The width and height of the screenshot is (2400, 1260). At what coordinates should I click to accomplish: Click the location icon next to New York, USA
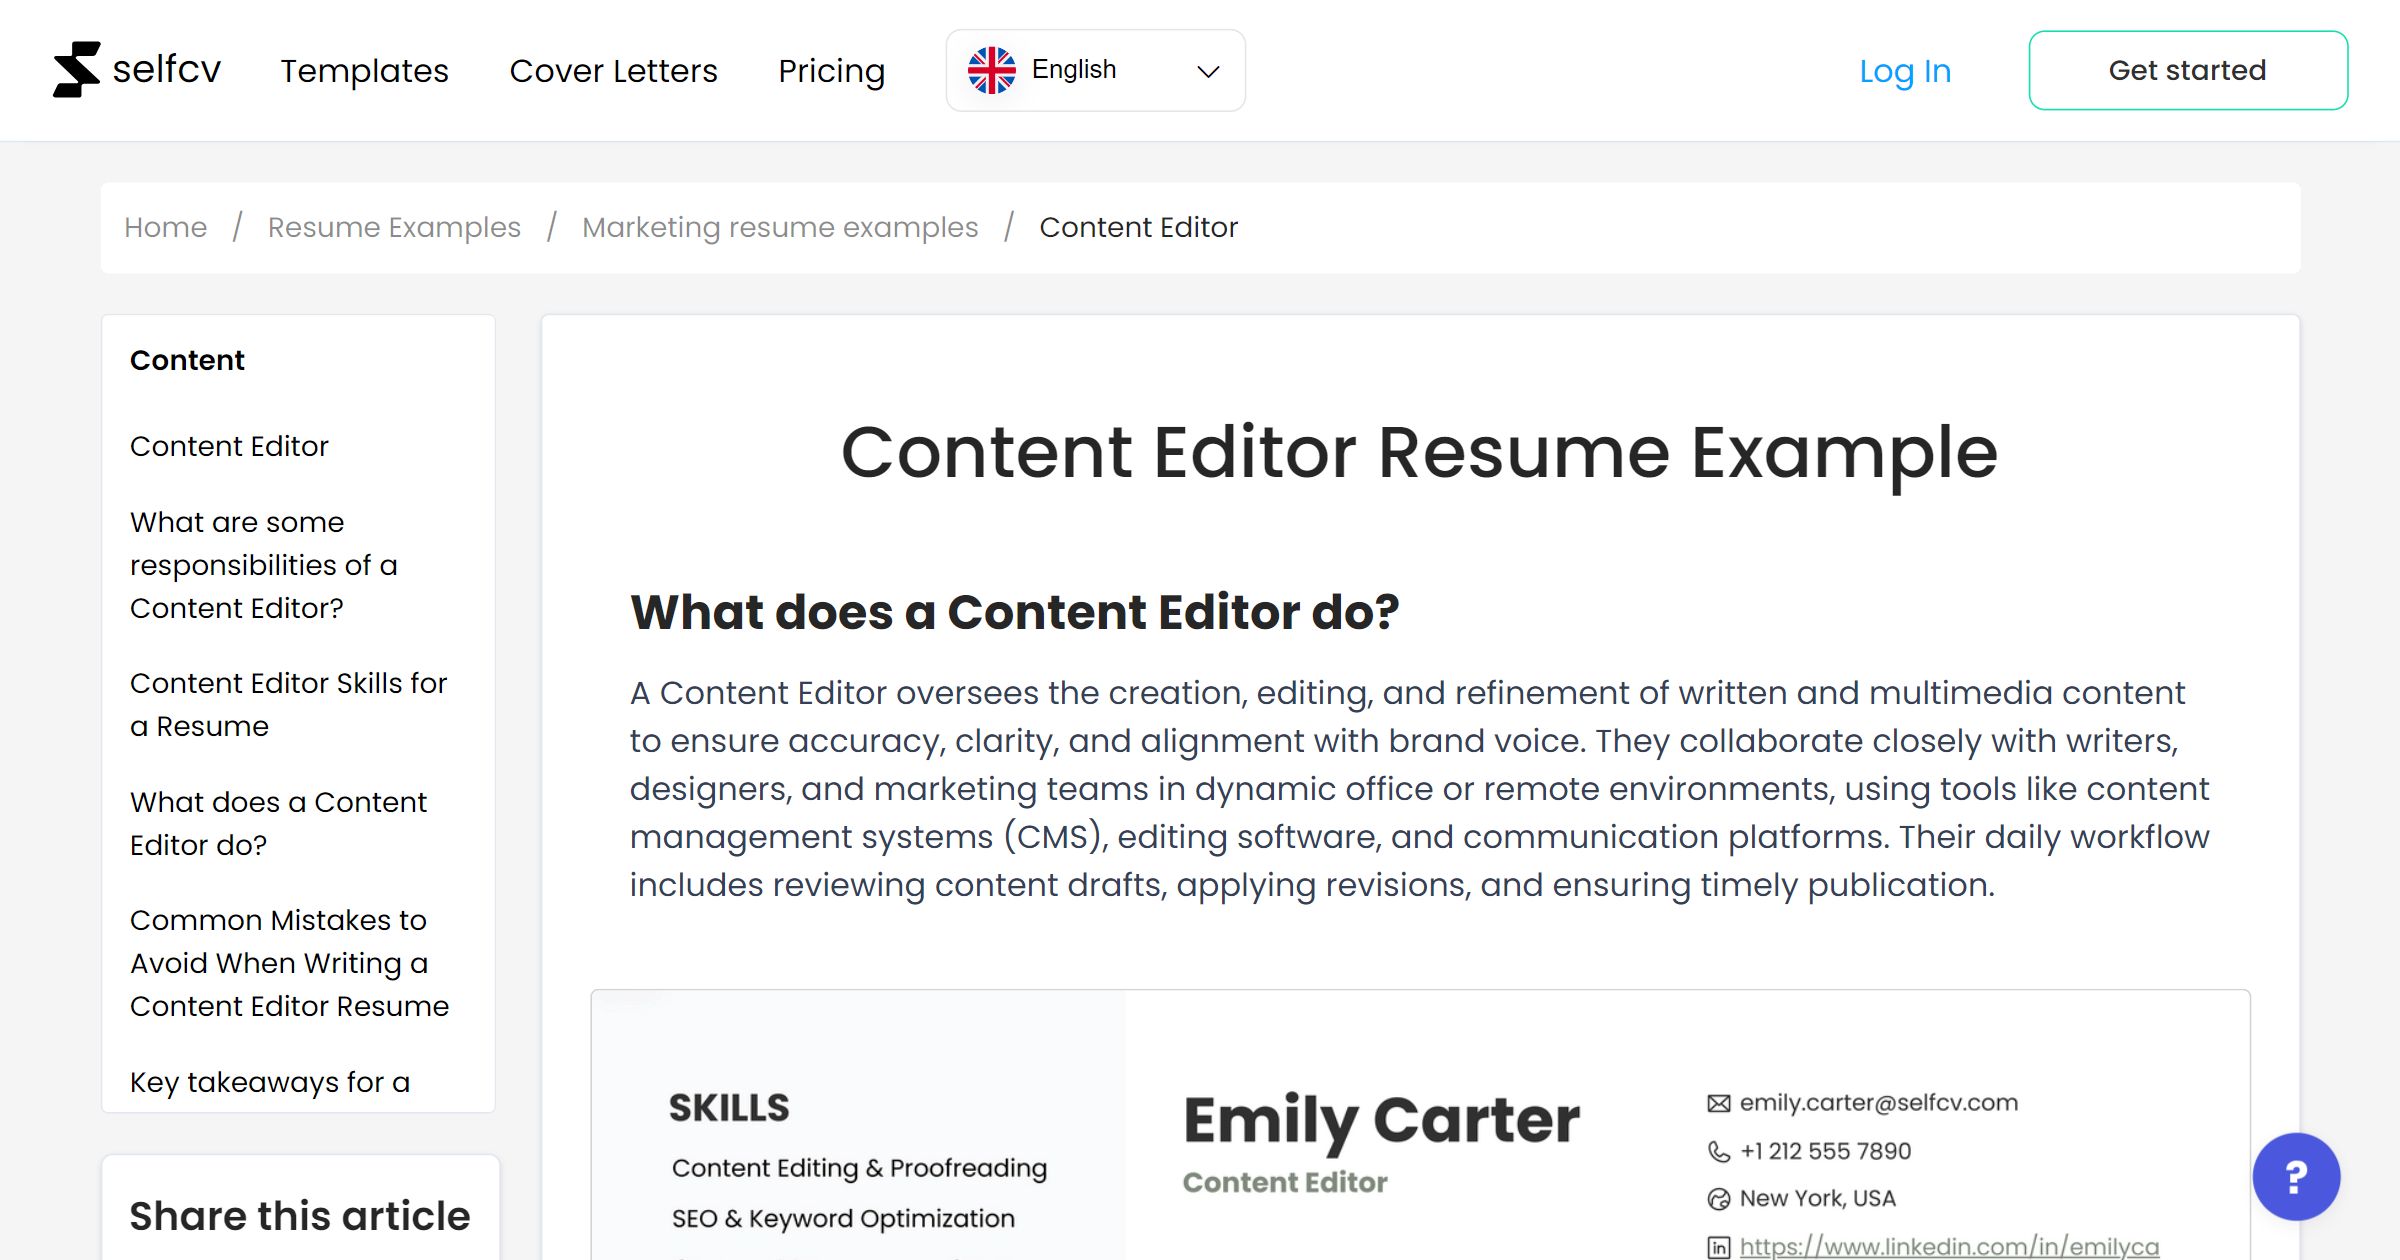[x=1718, y=1198]
